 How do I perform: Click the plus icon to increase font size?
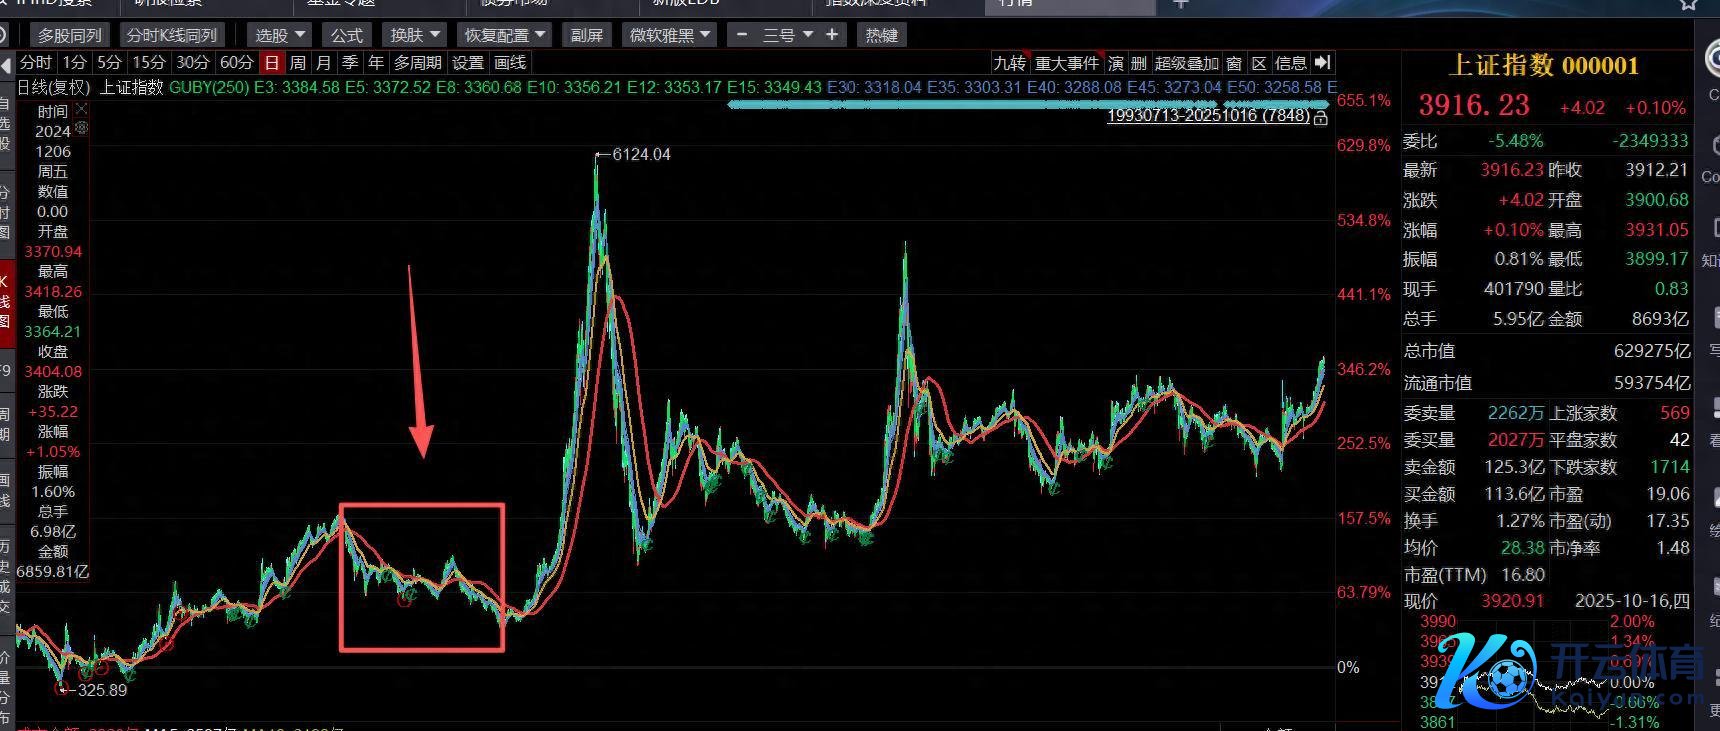(832, 35)
